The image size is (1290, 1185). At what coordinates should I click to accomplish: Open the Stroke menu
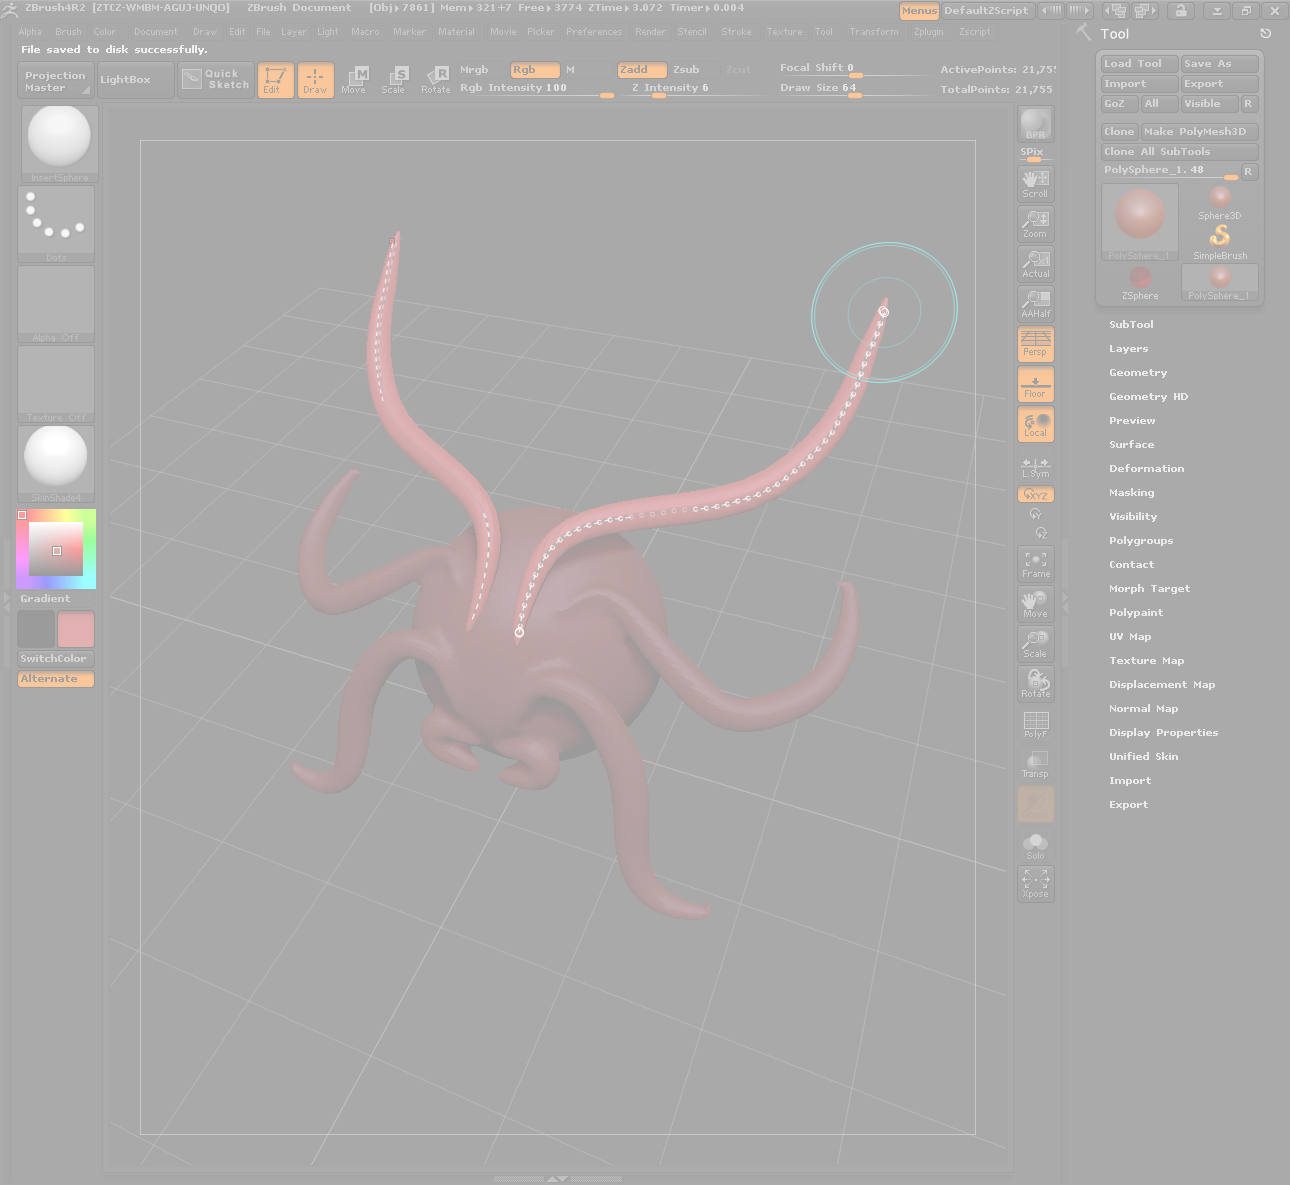(x=736, y=32)
